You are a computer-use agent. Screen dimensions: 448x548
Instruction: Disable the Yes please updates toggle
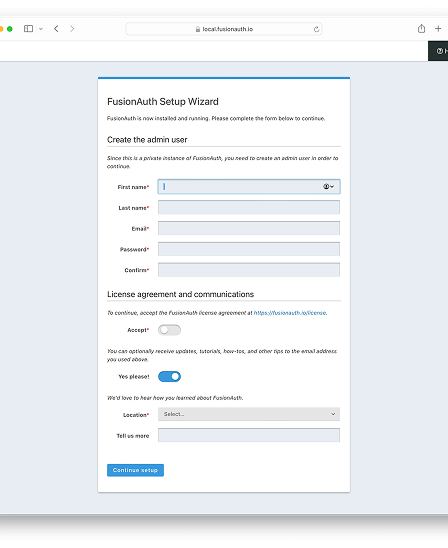(x=169, y=376)
